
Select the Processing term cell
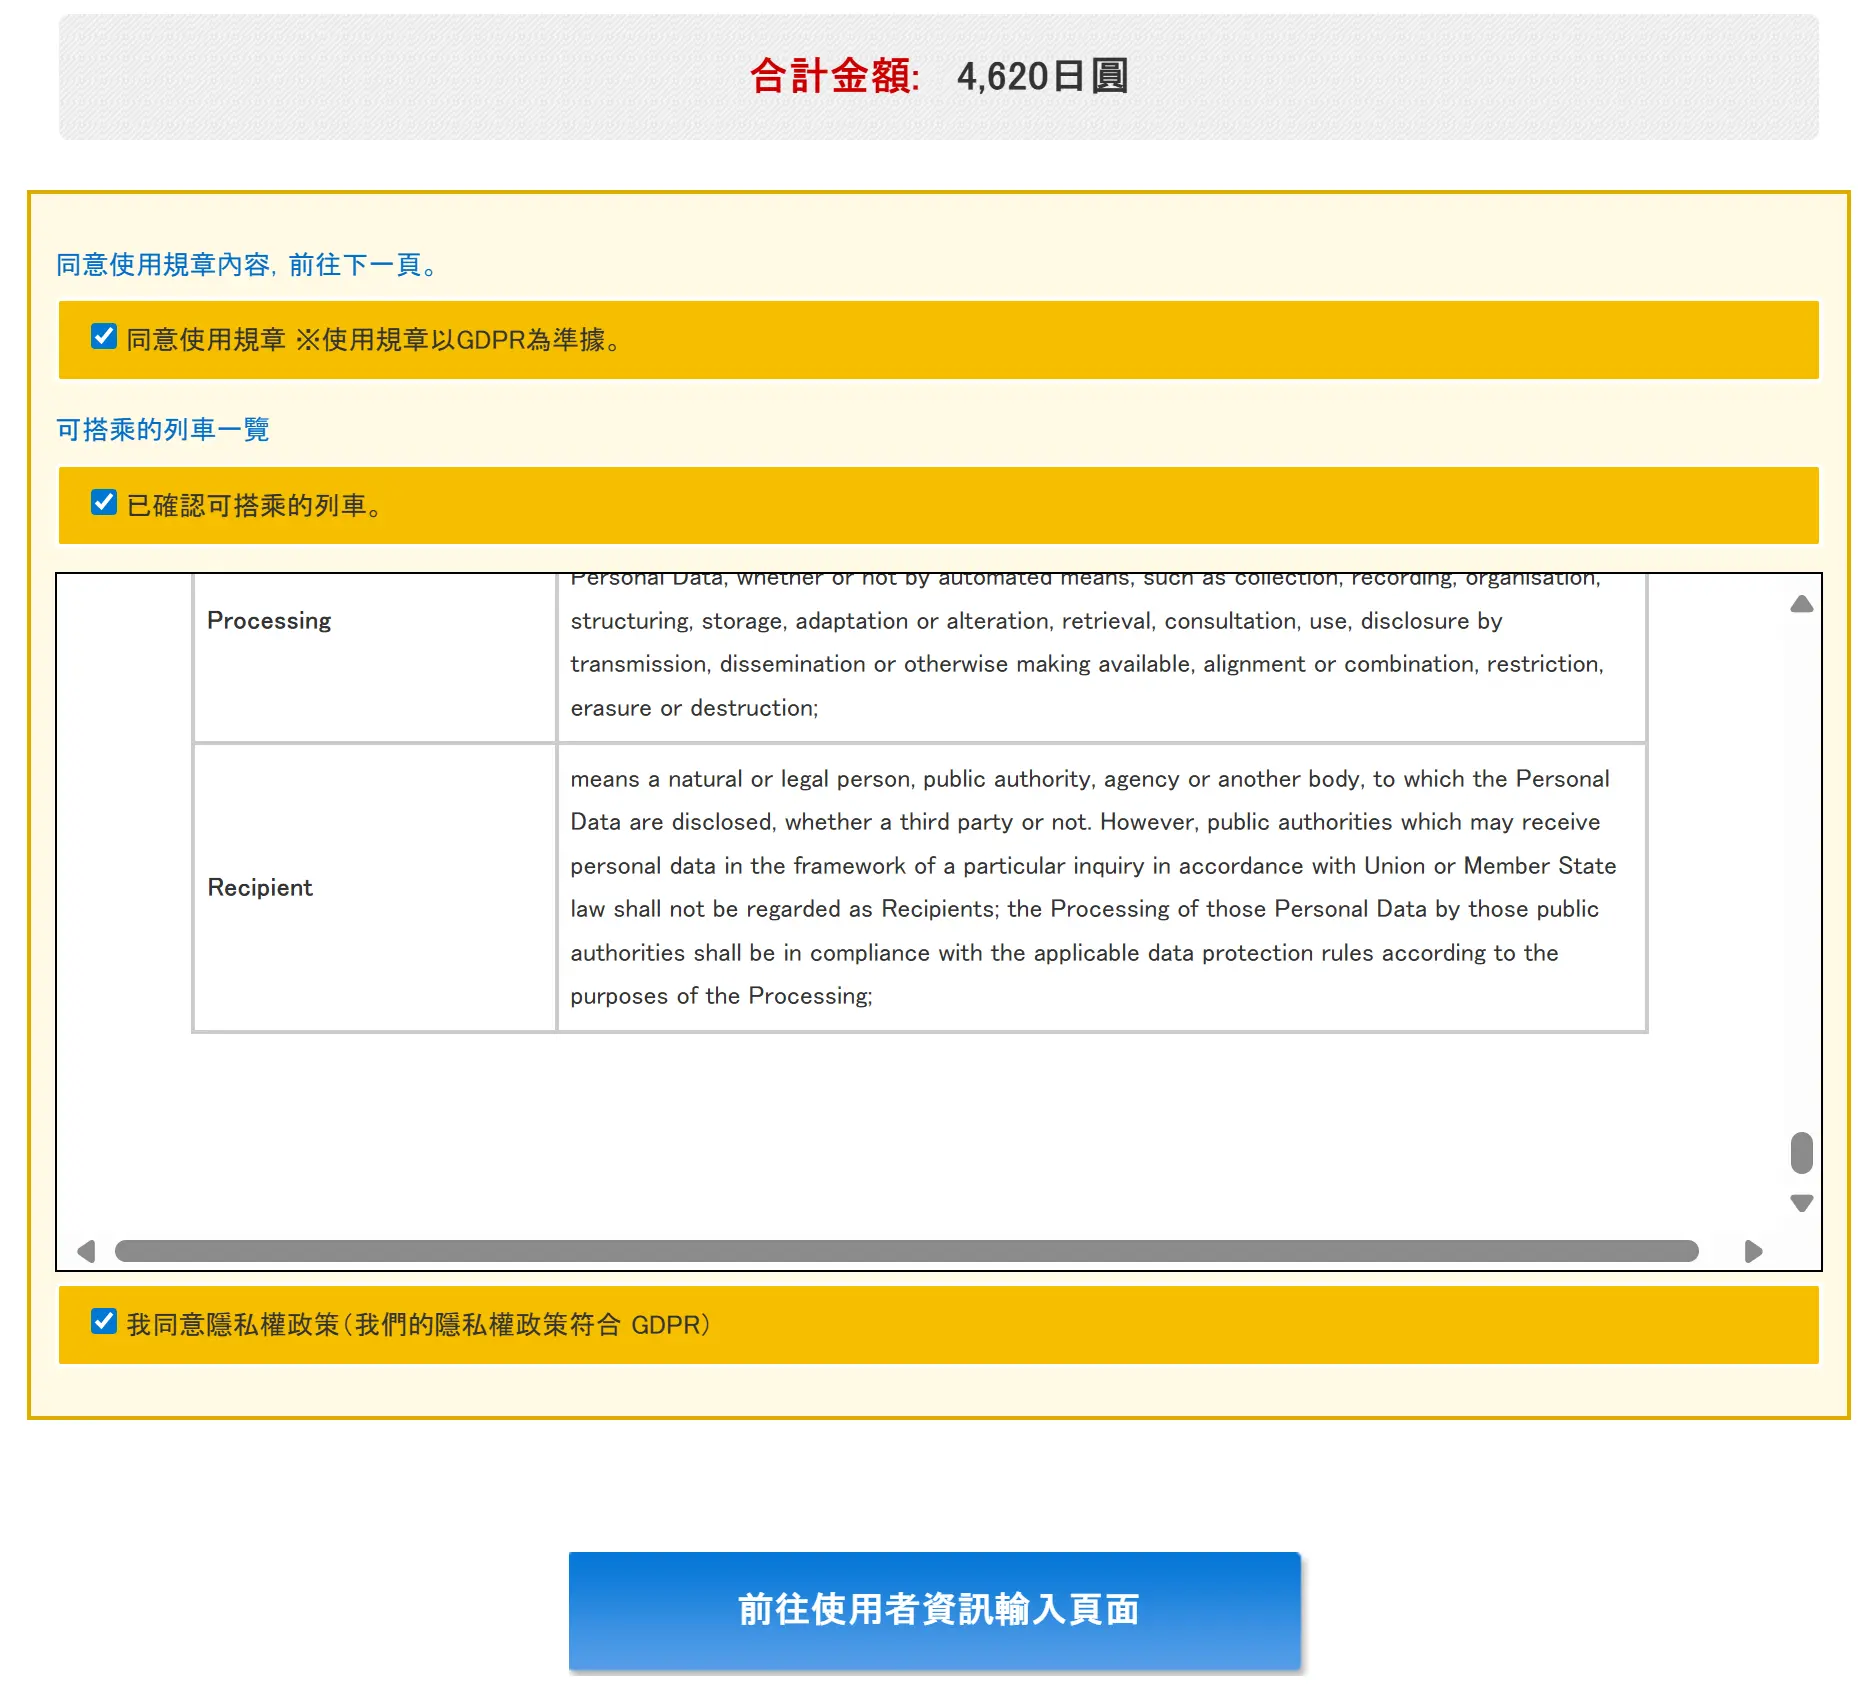pos(374,621)
